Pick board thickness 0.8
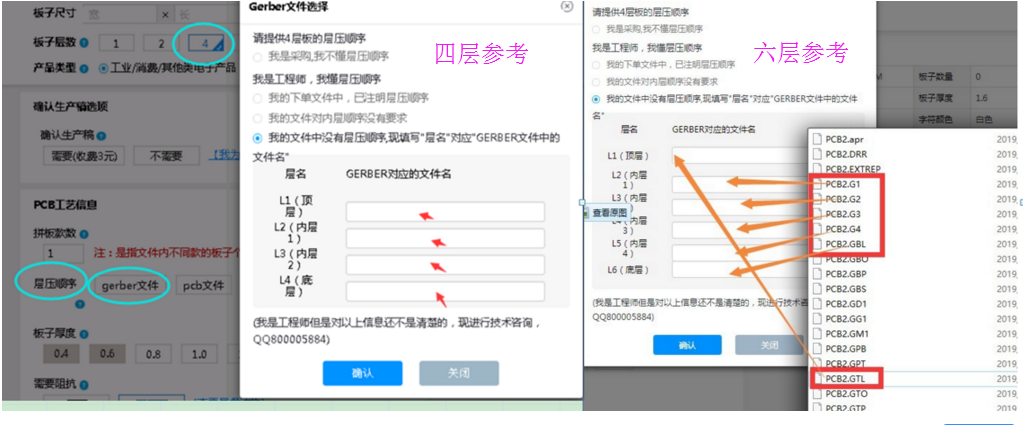This screenshot has height=425, width=1024. (153, 354)
